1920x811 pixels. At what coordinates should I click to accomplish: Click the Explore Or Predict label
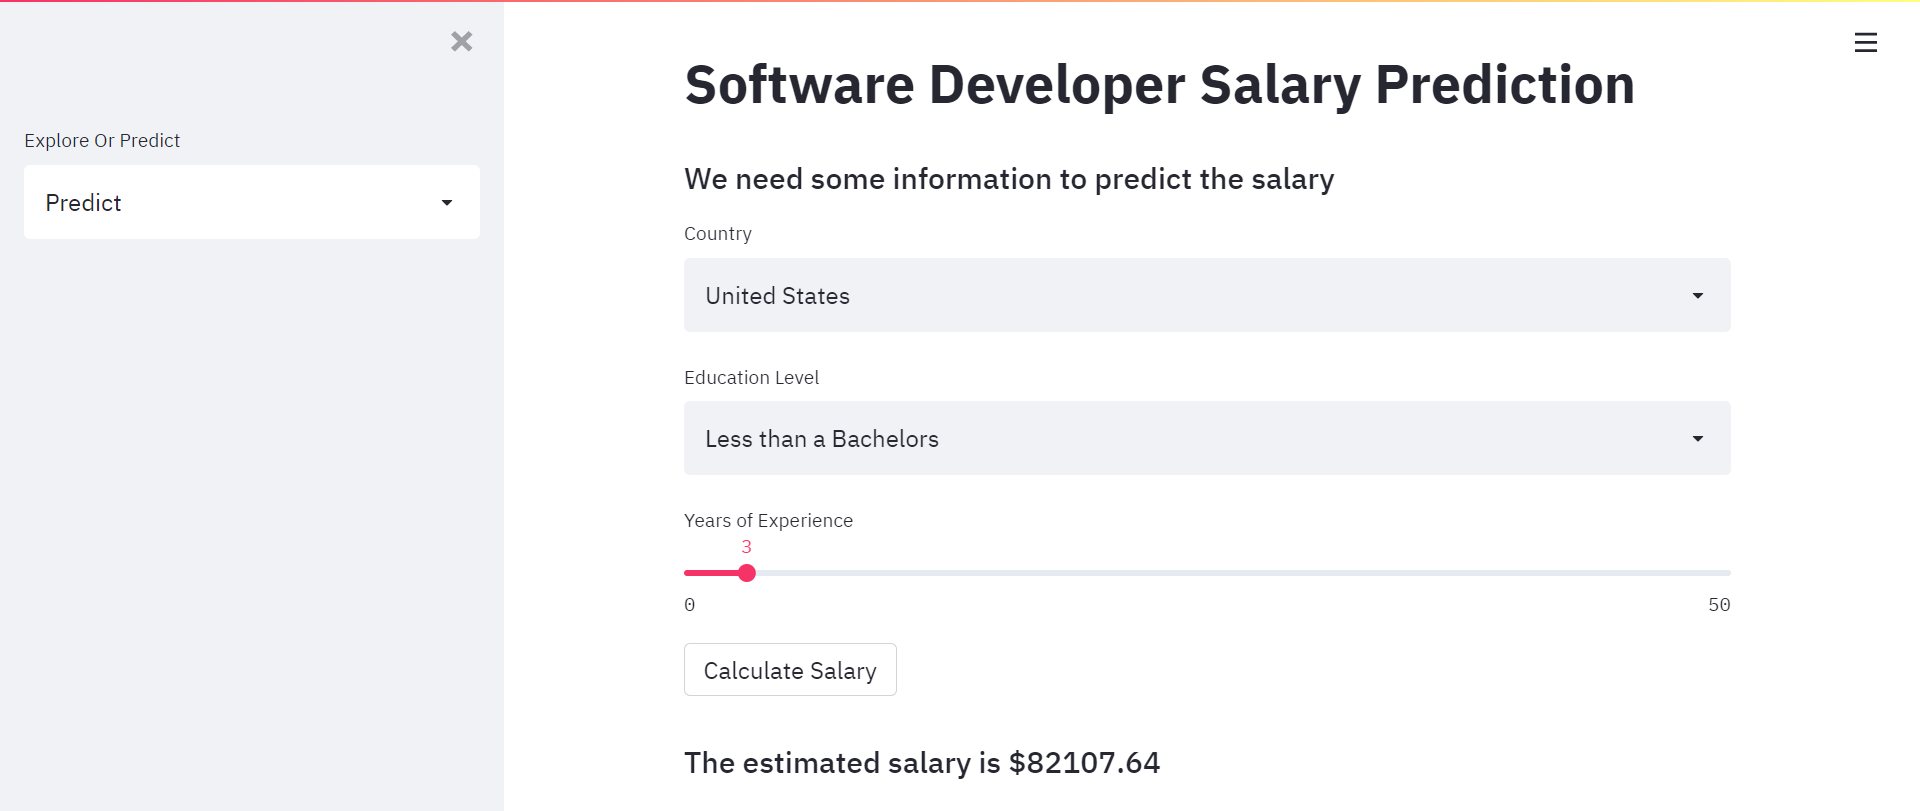(x=102, y=141)
